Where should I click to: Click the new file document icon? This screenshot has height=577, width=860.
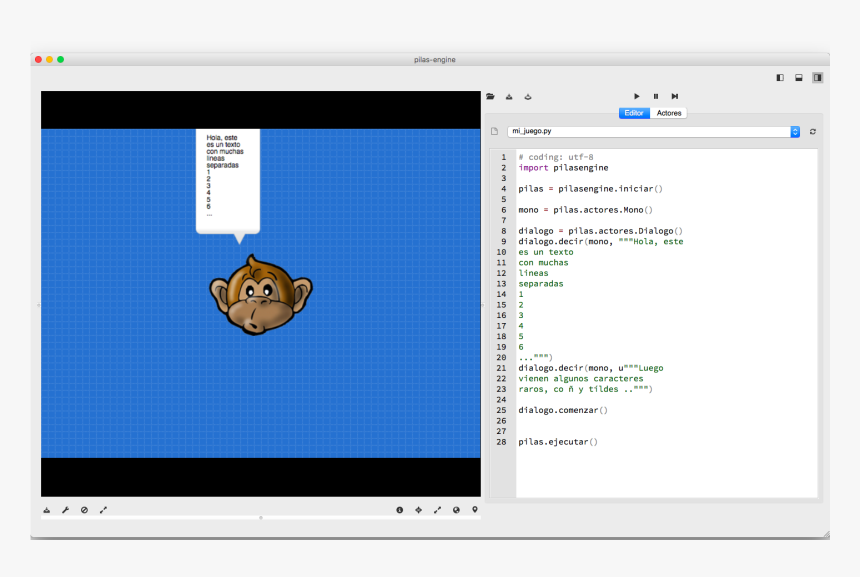494,131
